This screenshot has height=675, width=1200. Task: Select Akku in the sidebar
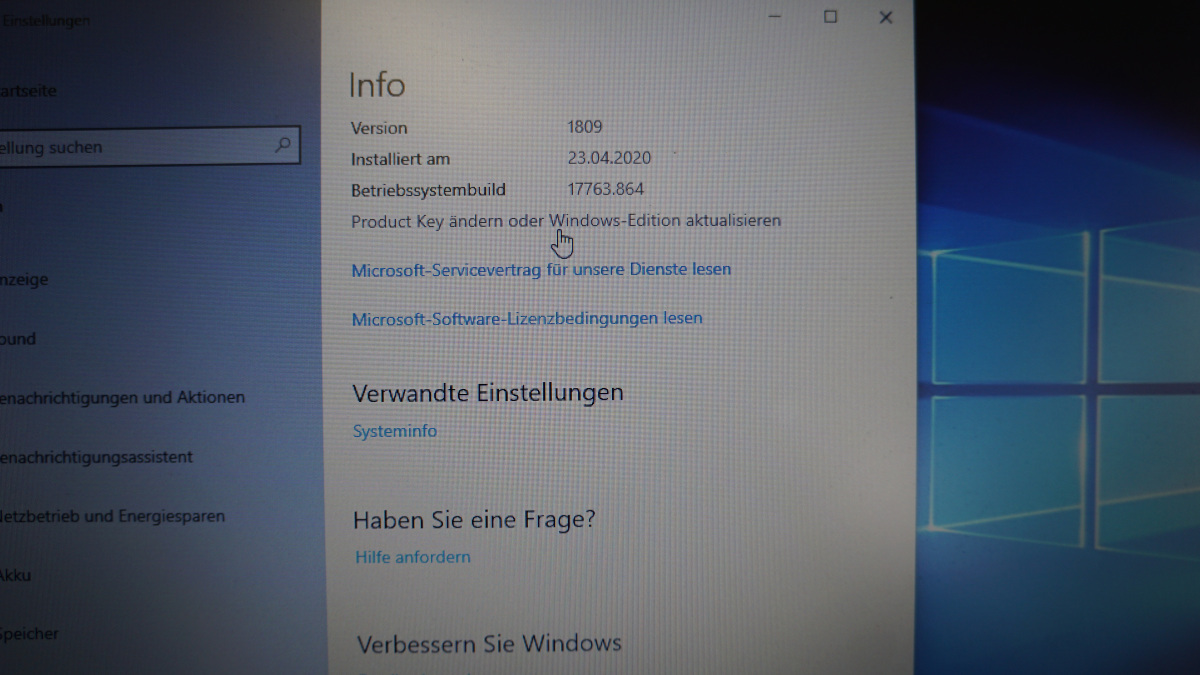(x=16, y=575)
